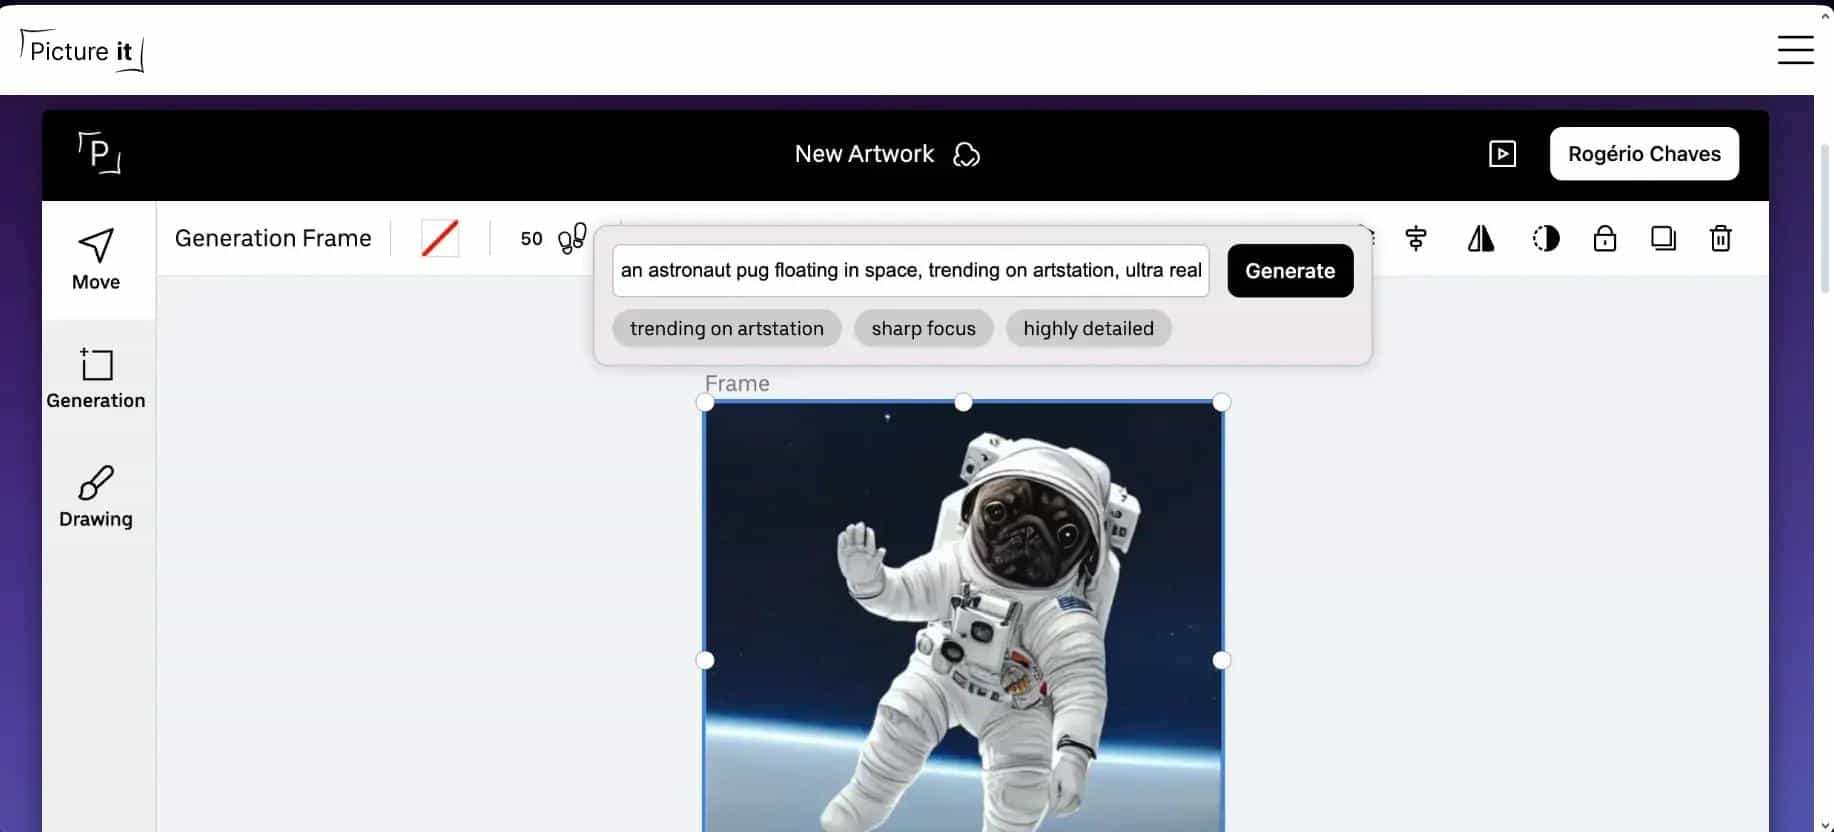The width and height of the screenshot is (1834, 832).
Task: Duplicate the frame with the copy icon
Action: [1663, 238]
